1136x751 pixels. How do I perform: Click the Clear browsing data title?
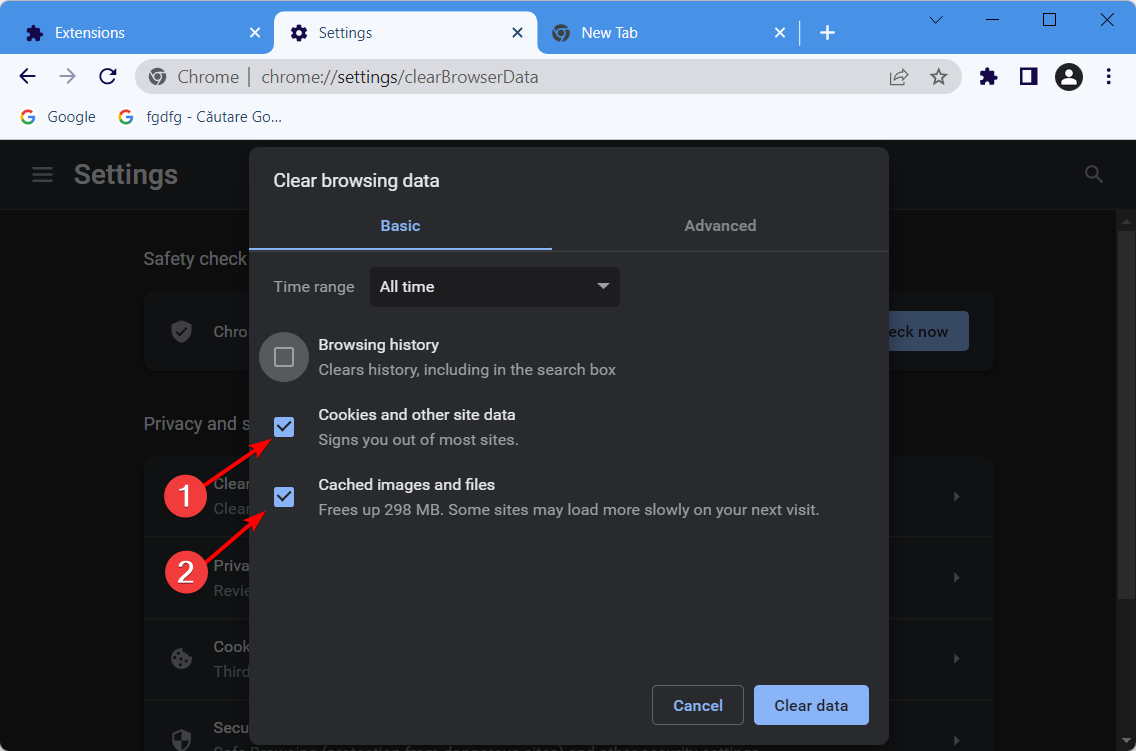point(356,181)
